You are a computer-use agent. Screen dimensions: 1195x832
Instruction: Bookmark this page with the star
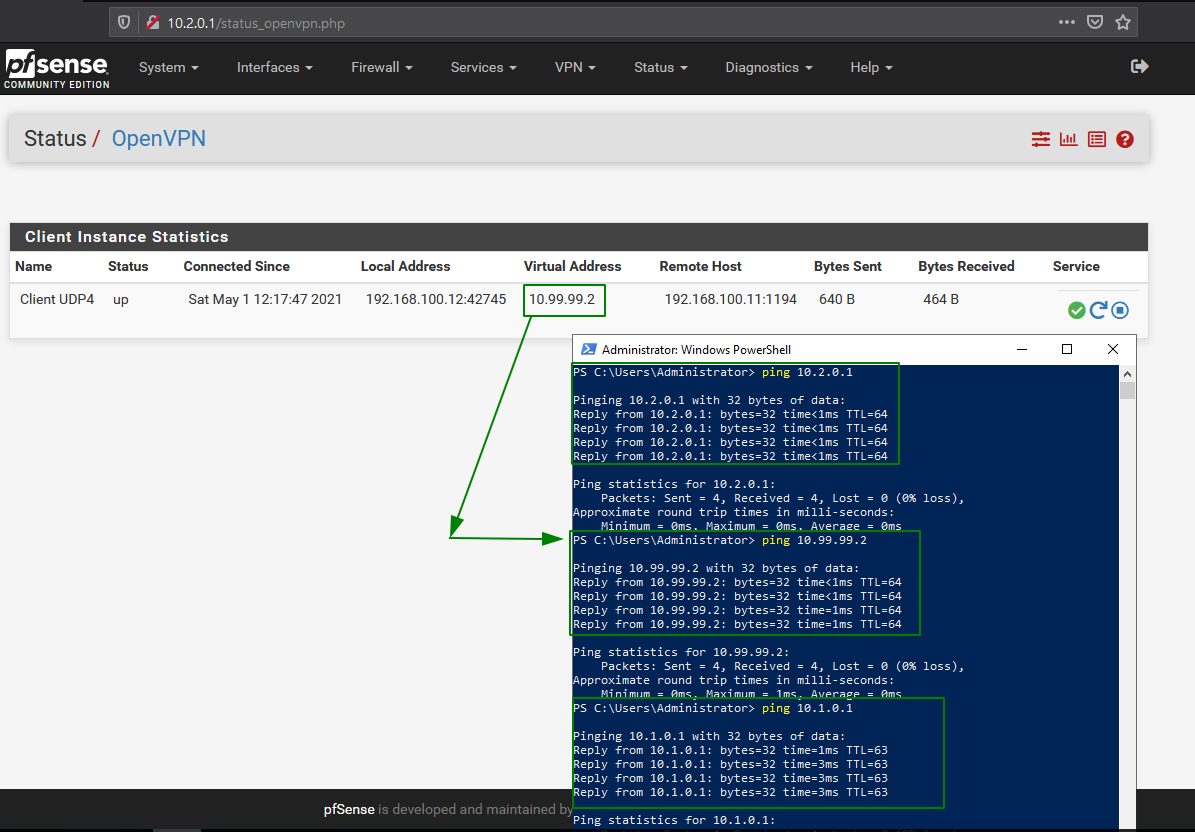(1123, 22)
